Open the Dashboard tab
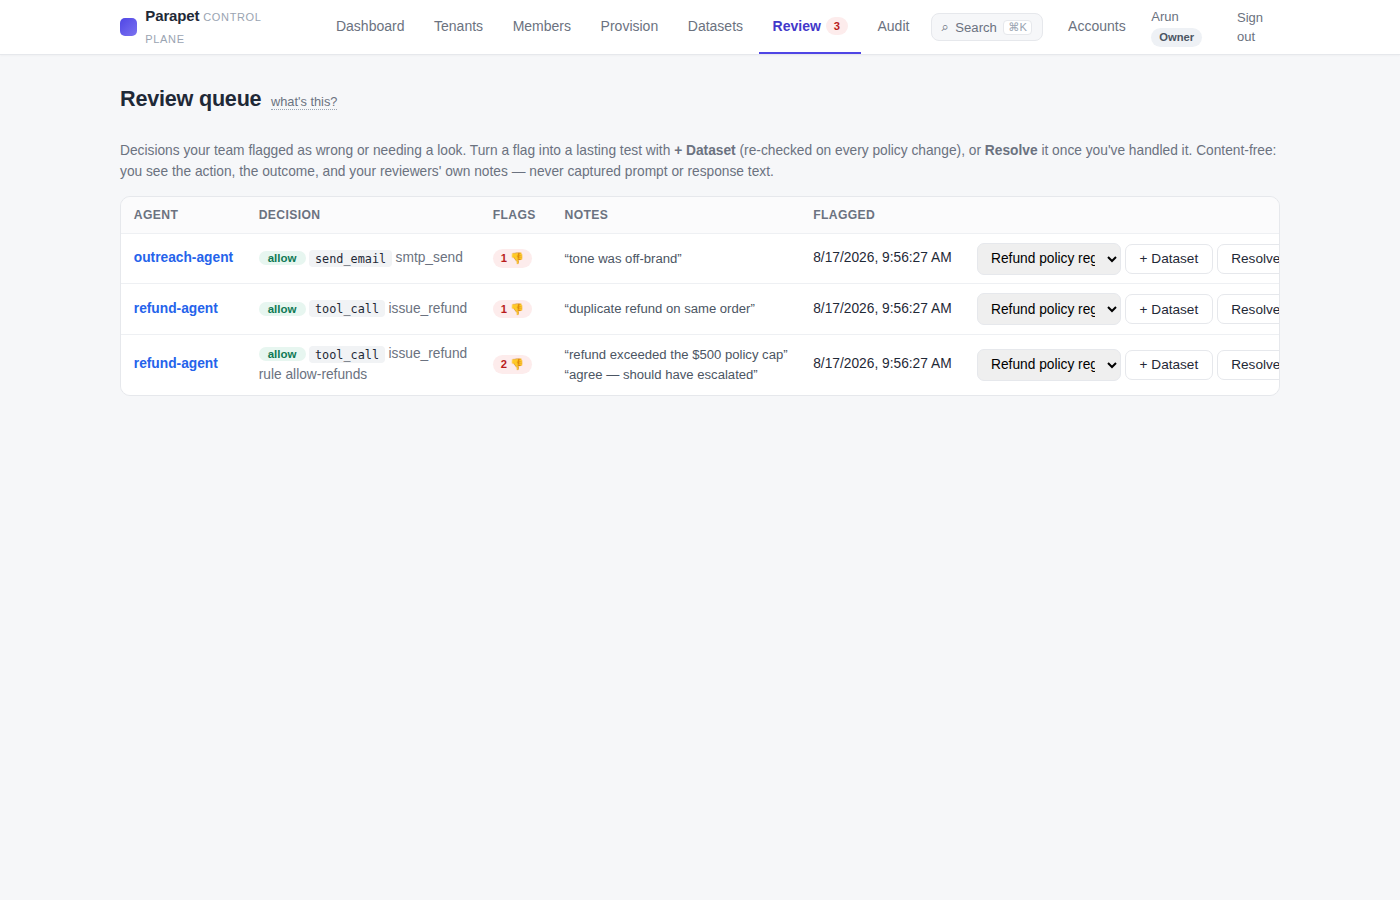The height and width of the screenshot is (900, 1400). pyautogui.click(x=370, y=26)
